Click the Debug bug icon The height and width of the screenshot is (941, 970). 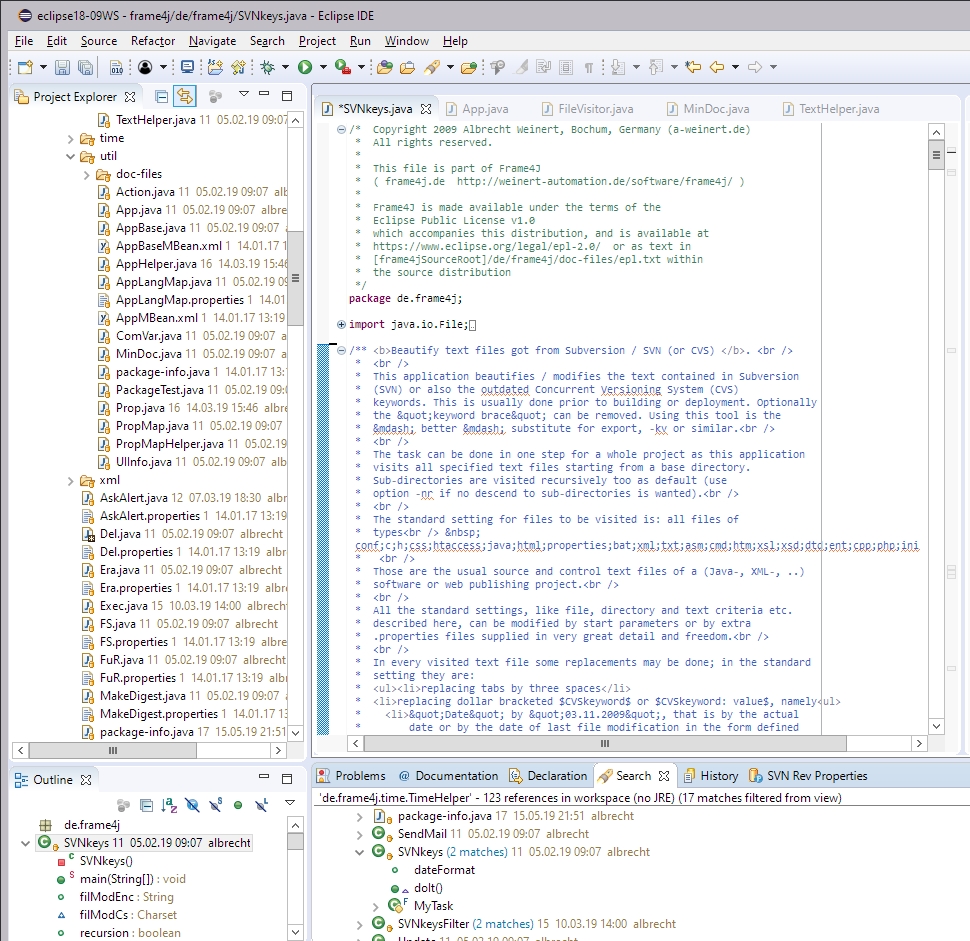click(267, 67)
